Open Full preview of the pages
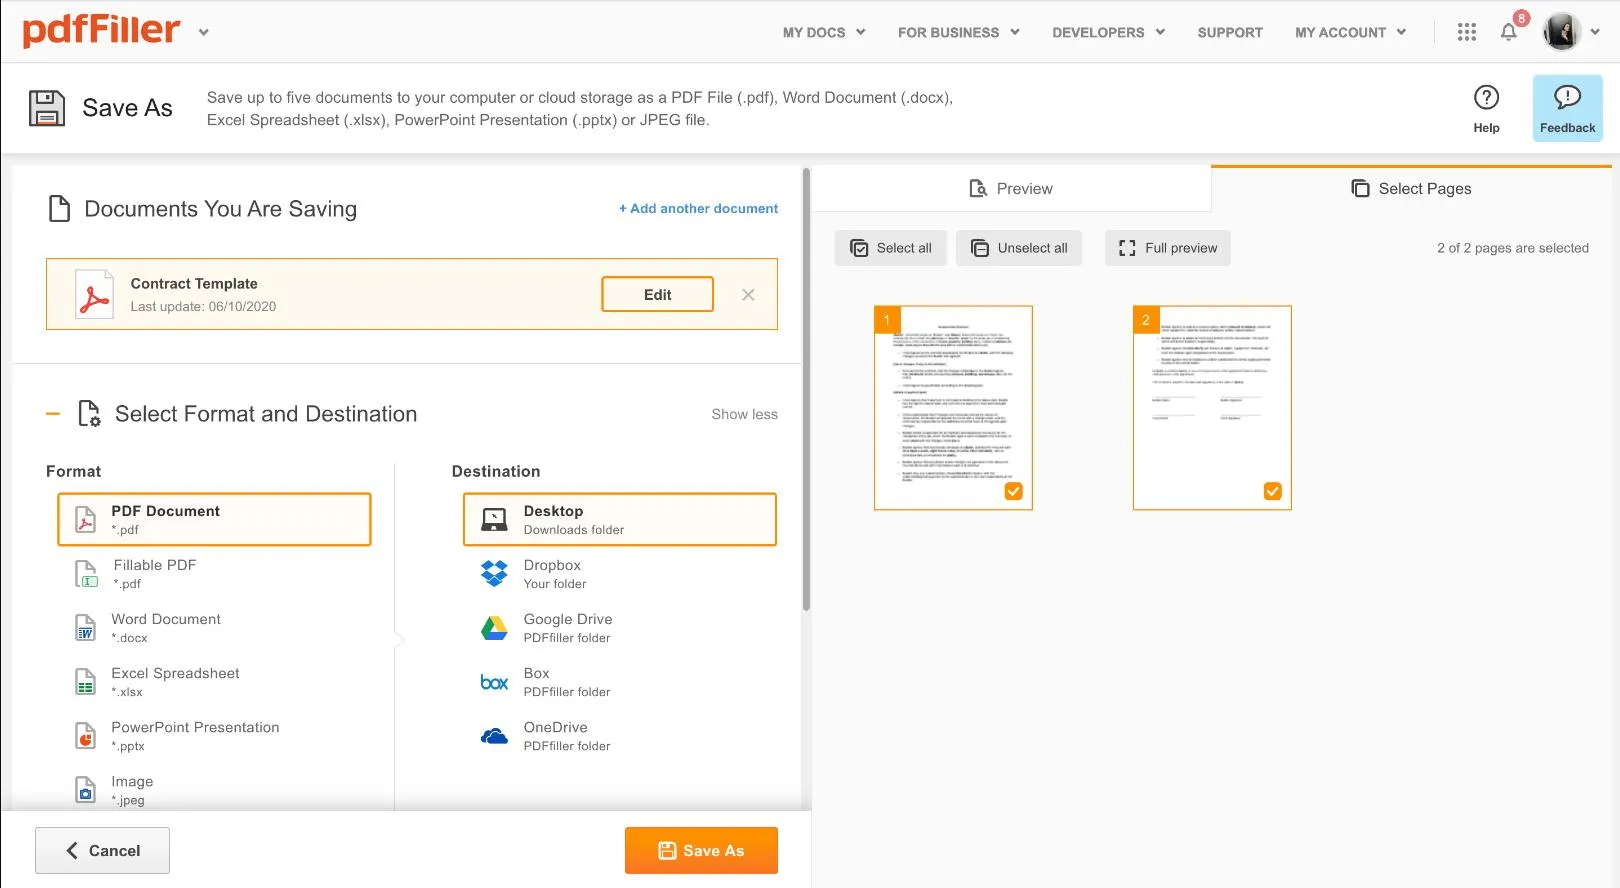This screenshot has height=888, width=1620. (x=1167, y=248)
